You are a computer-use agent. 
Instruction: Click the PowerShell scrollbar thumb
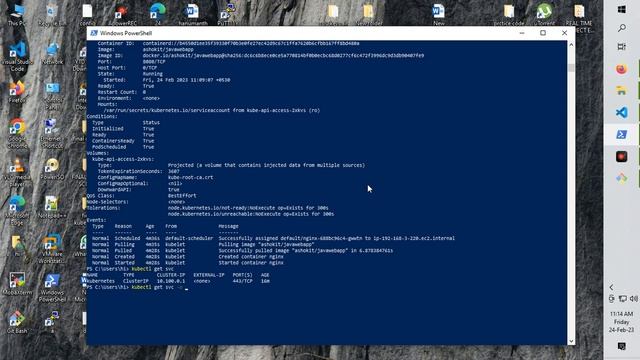(x=571, y=68)
